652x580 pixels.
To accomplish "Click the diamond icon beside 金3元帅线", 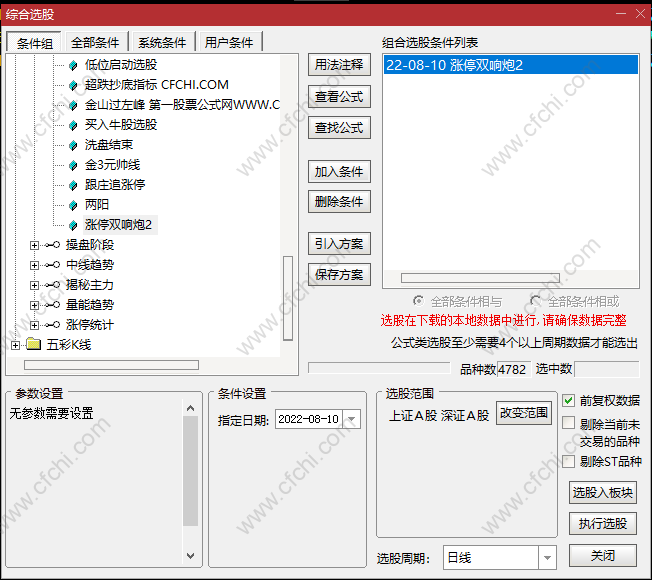I will click(73, 165).
